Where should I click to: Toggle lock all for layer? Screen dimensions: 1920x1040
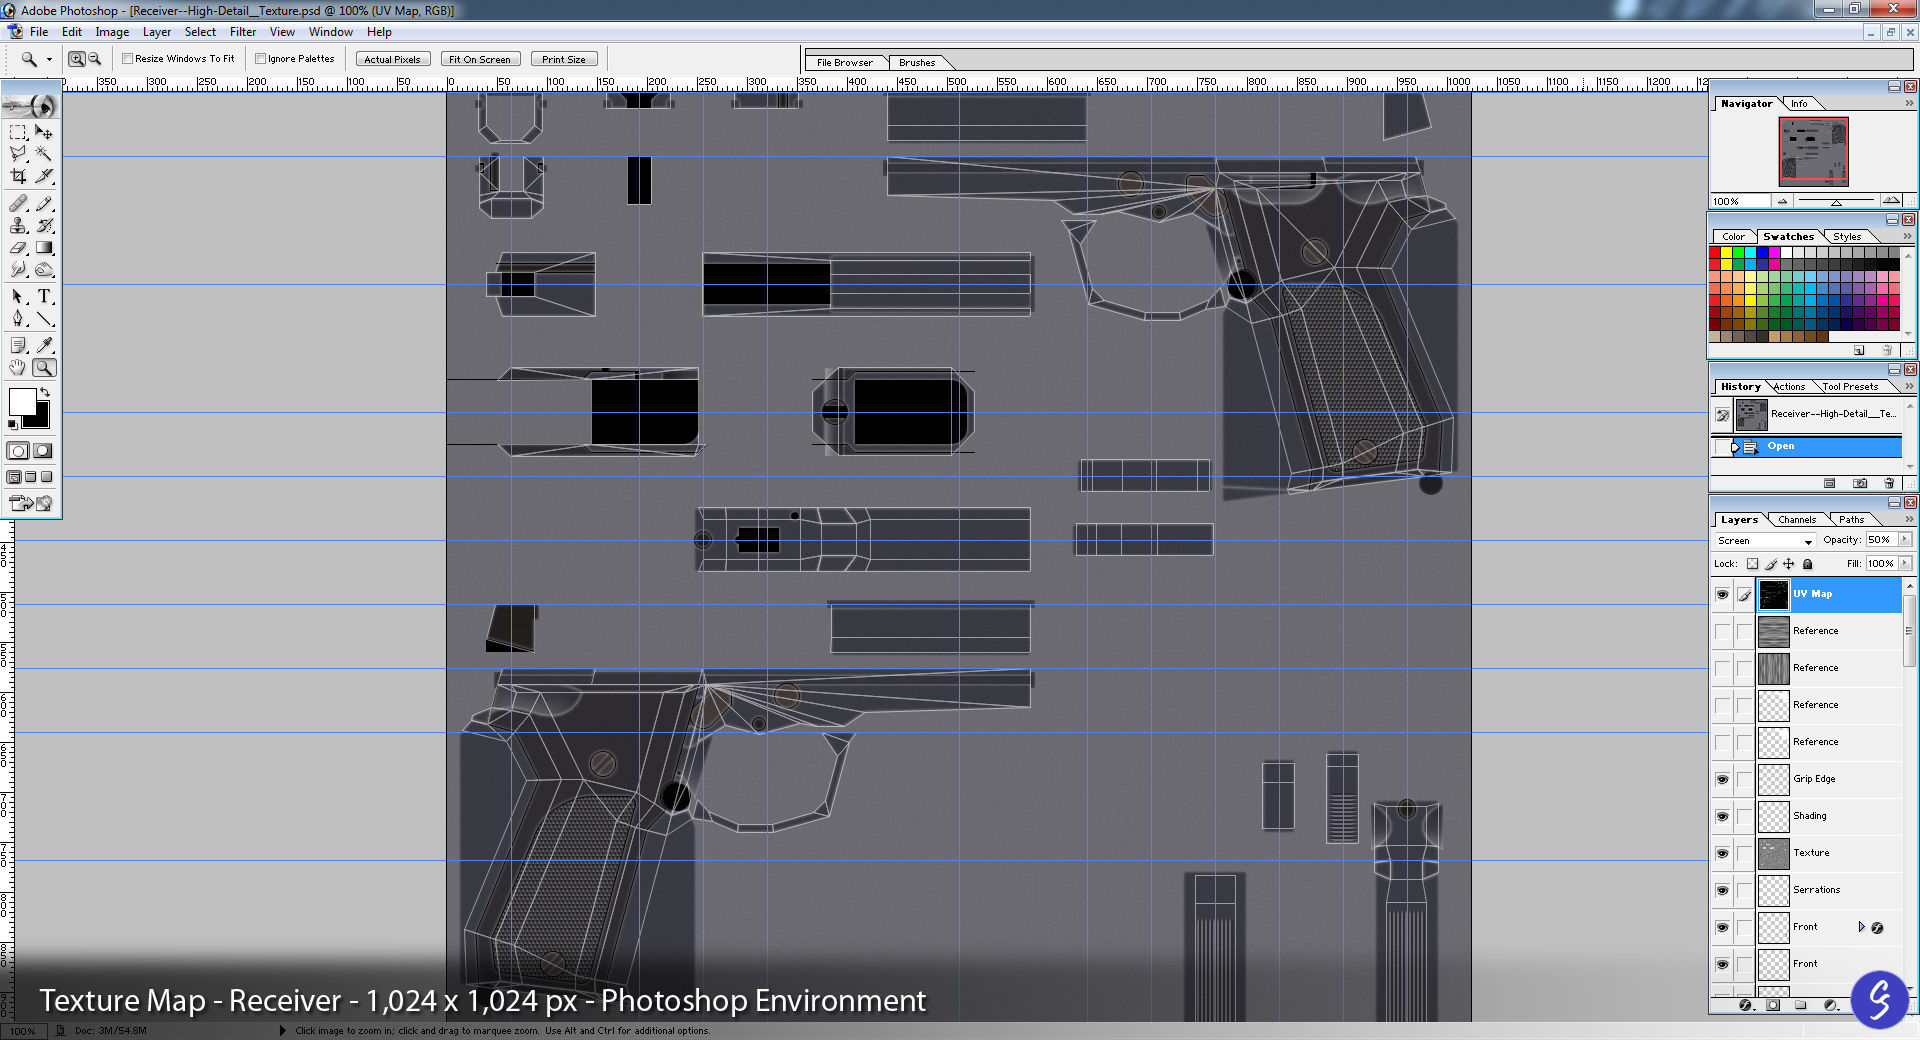[1808, 564]
